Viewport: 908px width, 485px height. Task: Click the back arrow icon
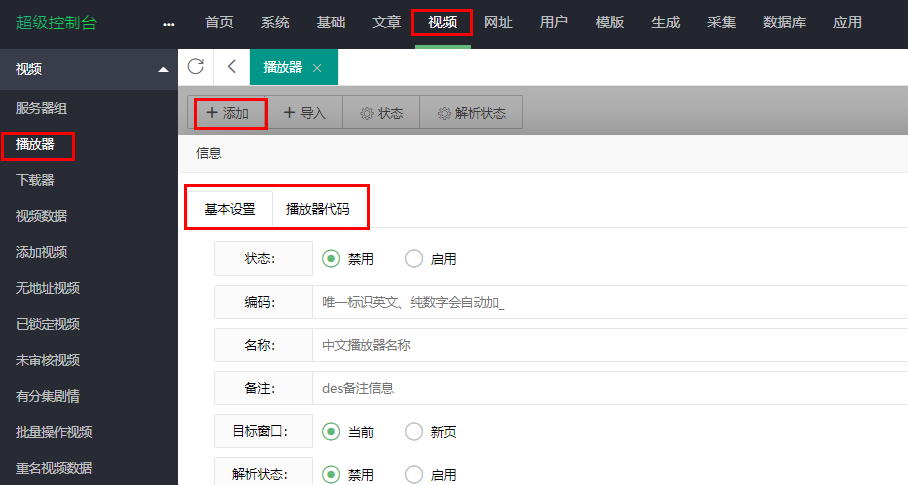(232, 67)
